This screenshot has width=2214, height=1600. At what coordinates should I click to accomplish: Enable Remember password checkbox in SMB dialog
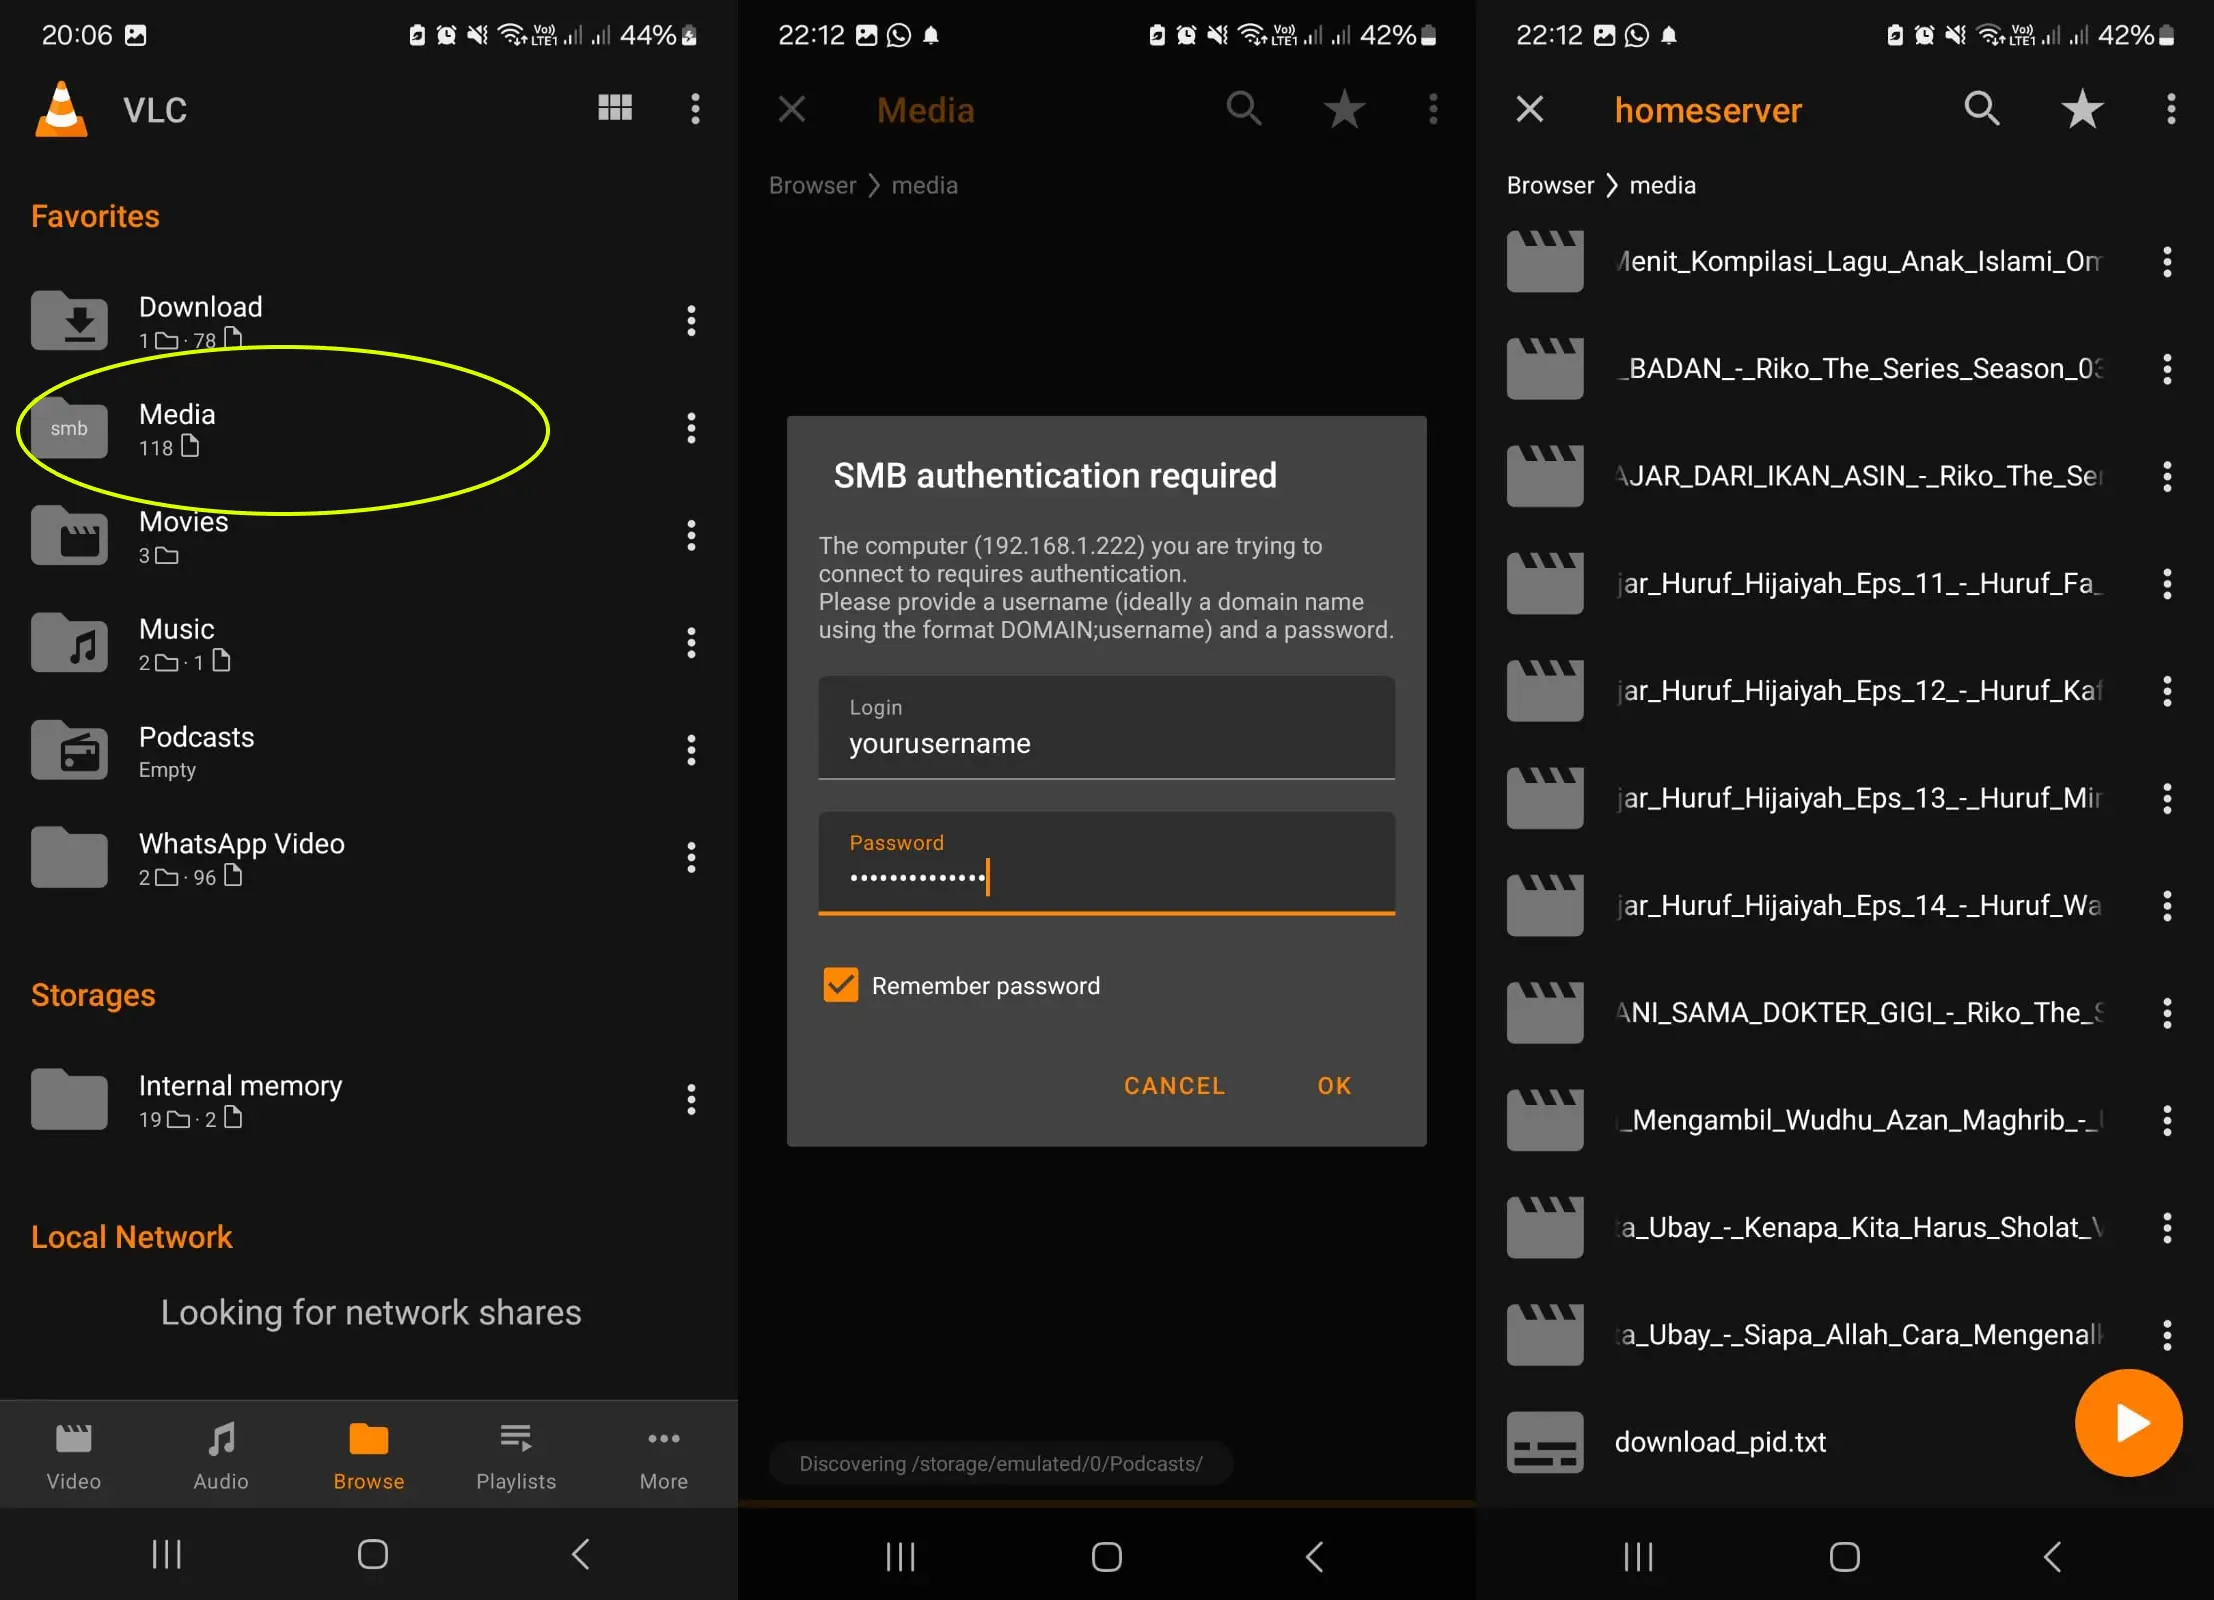[x=839, y=985]
